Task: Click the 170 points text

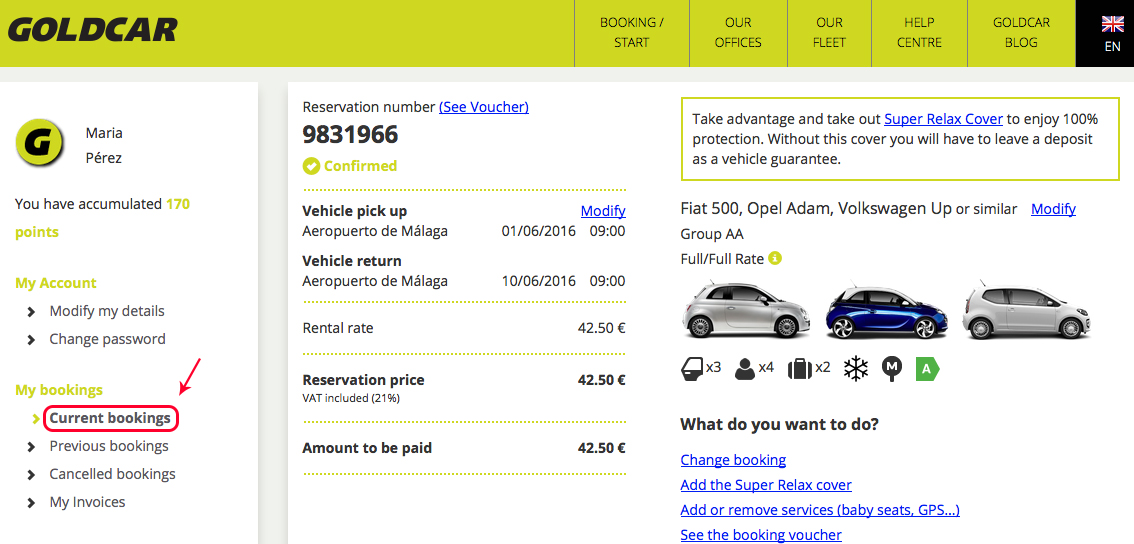Action: click(102, 218)
